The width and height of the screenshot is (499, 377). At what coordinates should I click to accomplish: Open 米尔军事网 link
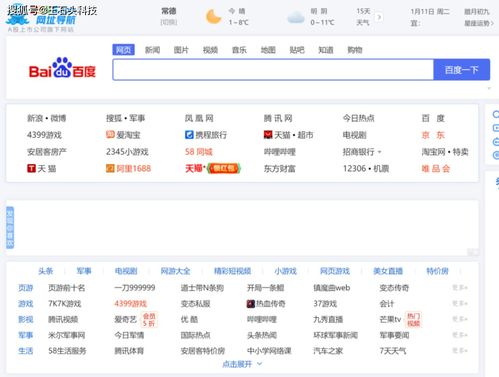pyautogui.click(x=67, y=335)
